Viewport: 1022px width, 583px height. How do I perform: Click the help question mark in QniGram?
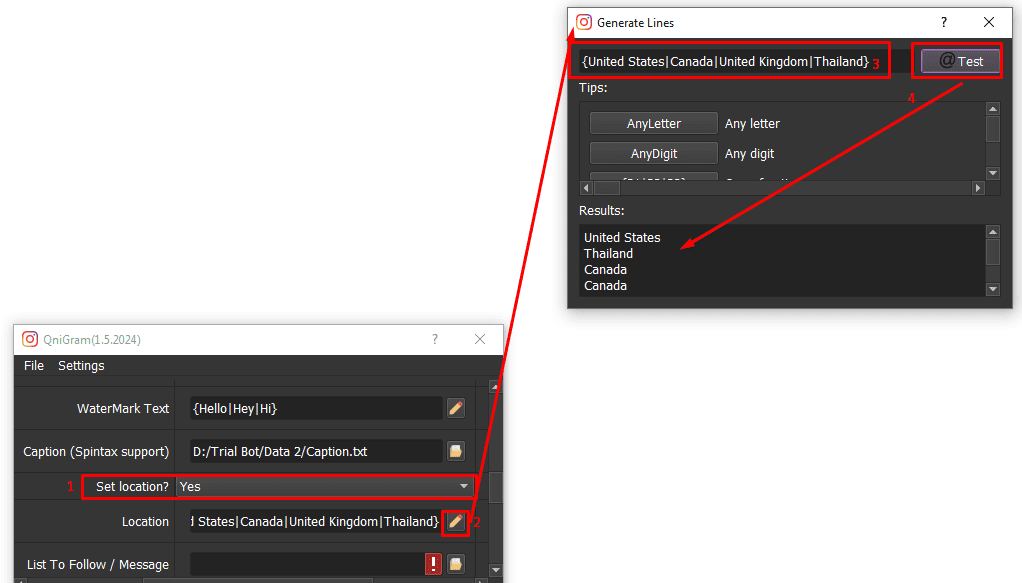[435, 339]
